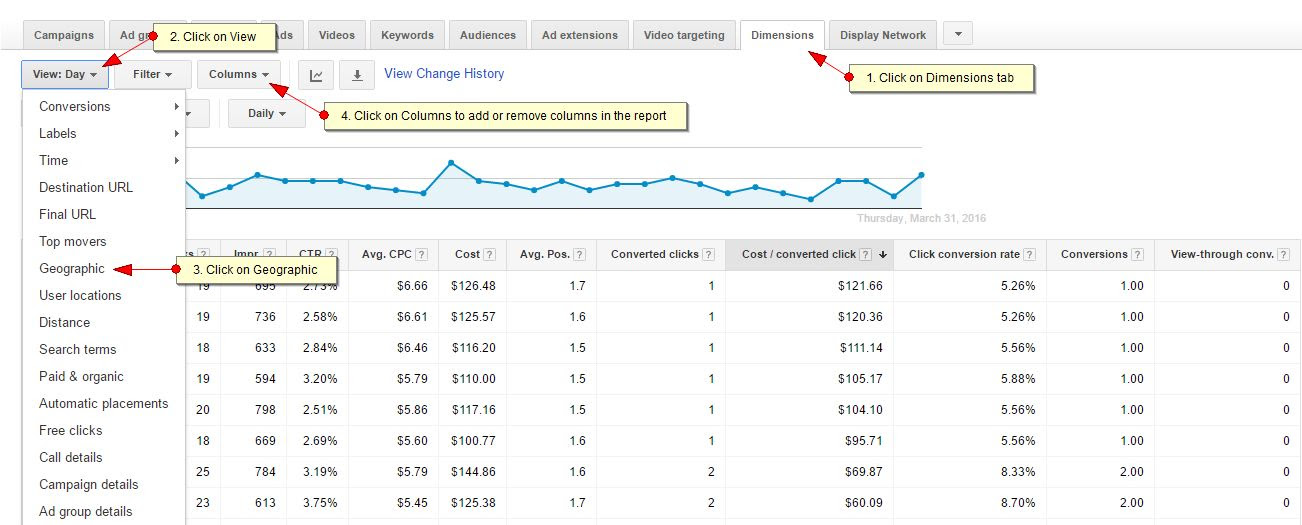Click the 3.75% CTR cell
The width and height of the screenshot is (1302, 525).
(316, 503)
